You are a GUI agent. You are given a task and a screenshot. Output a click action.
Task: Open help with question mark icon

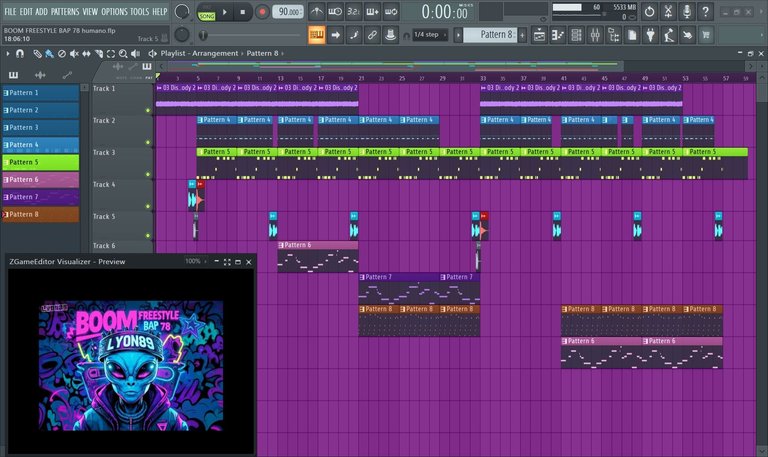coord(705,12)
